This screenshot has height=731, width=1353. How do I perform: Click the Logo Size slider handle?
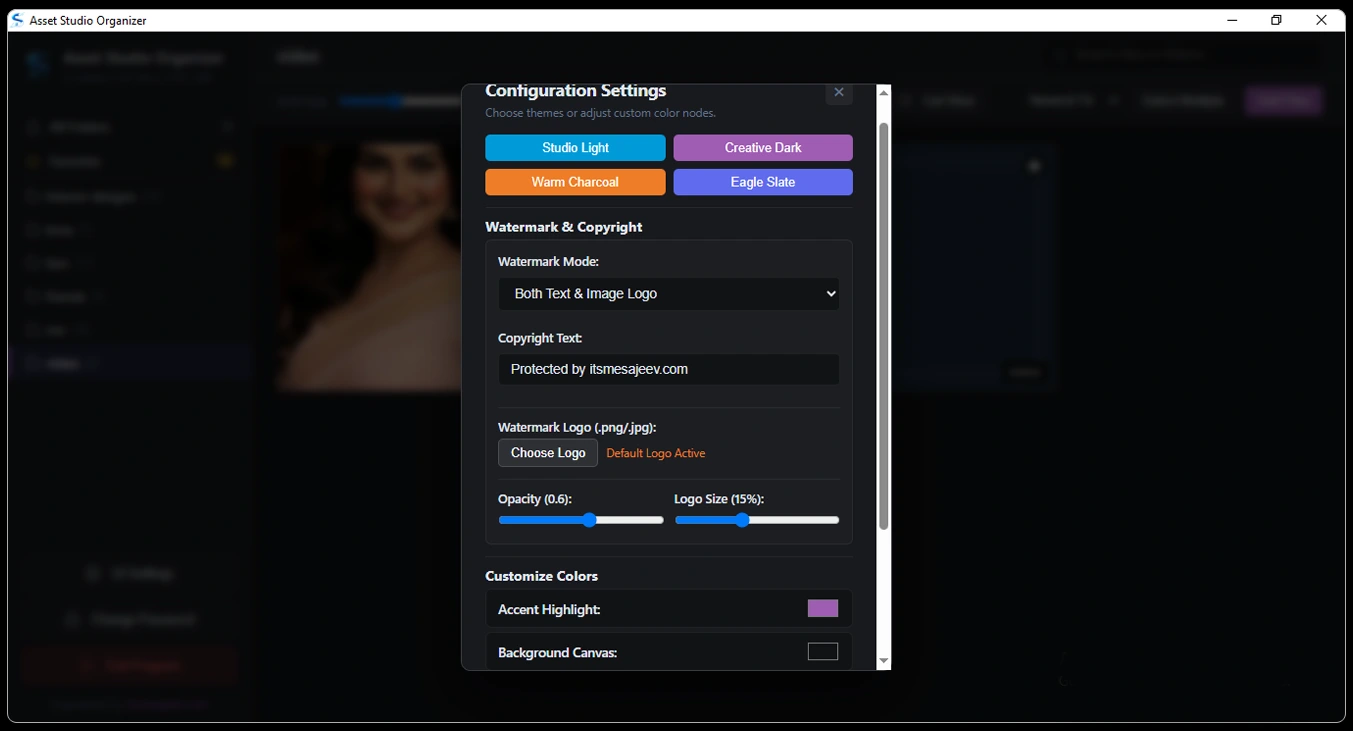click(x=742, y=520)
